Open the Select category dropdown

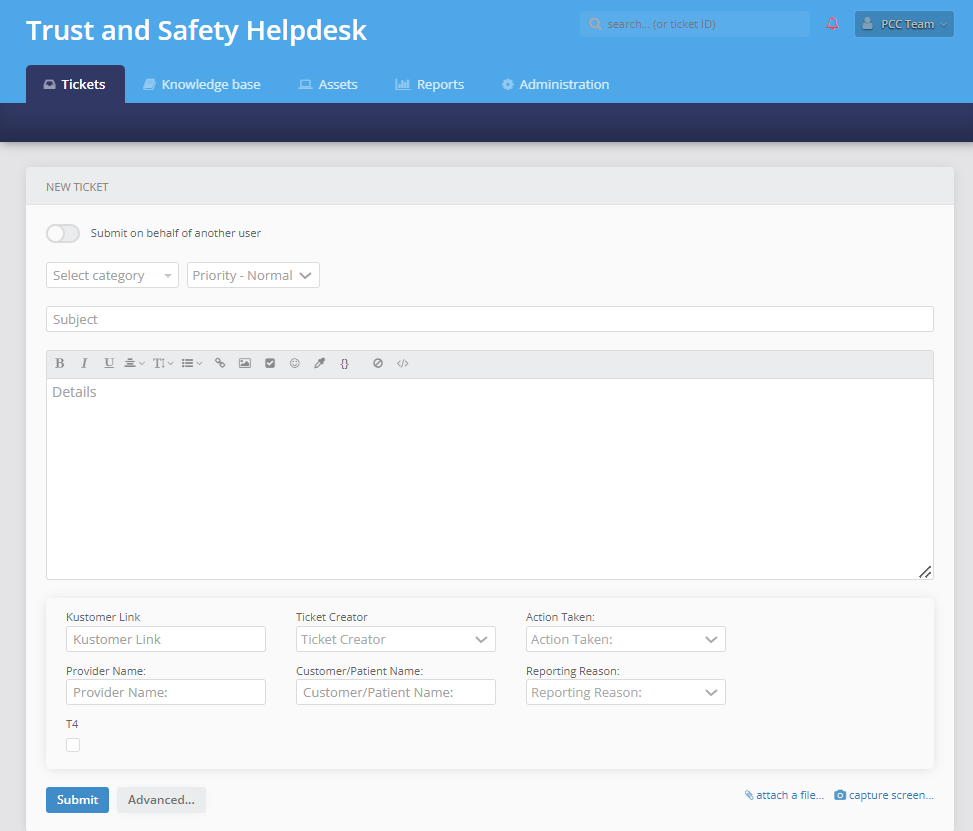pos(112,276)
